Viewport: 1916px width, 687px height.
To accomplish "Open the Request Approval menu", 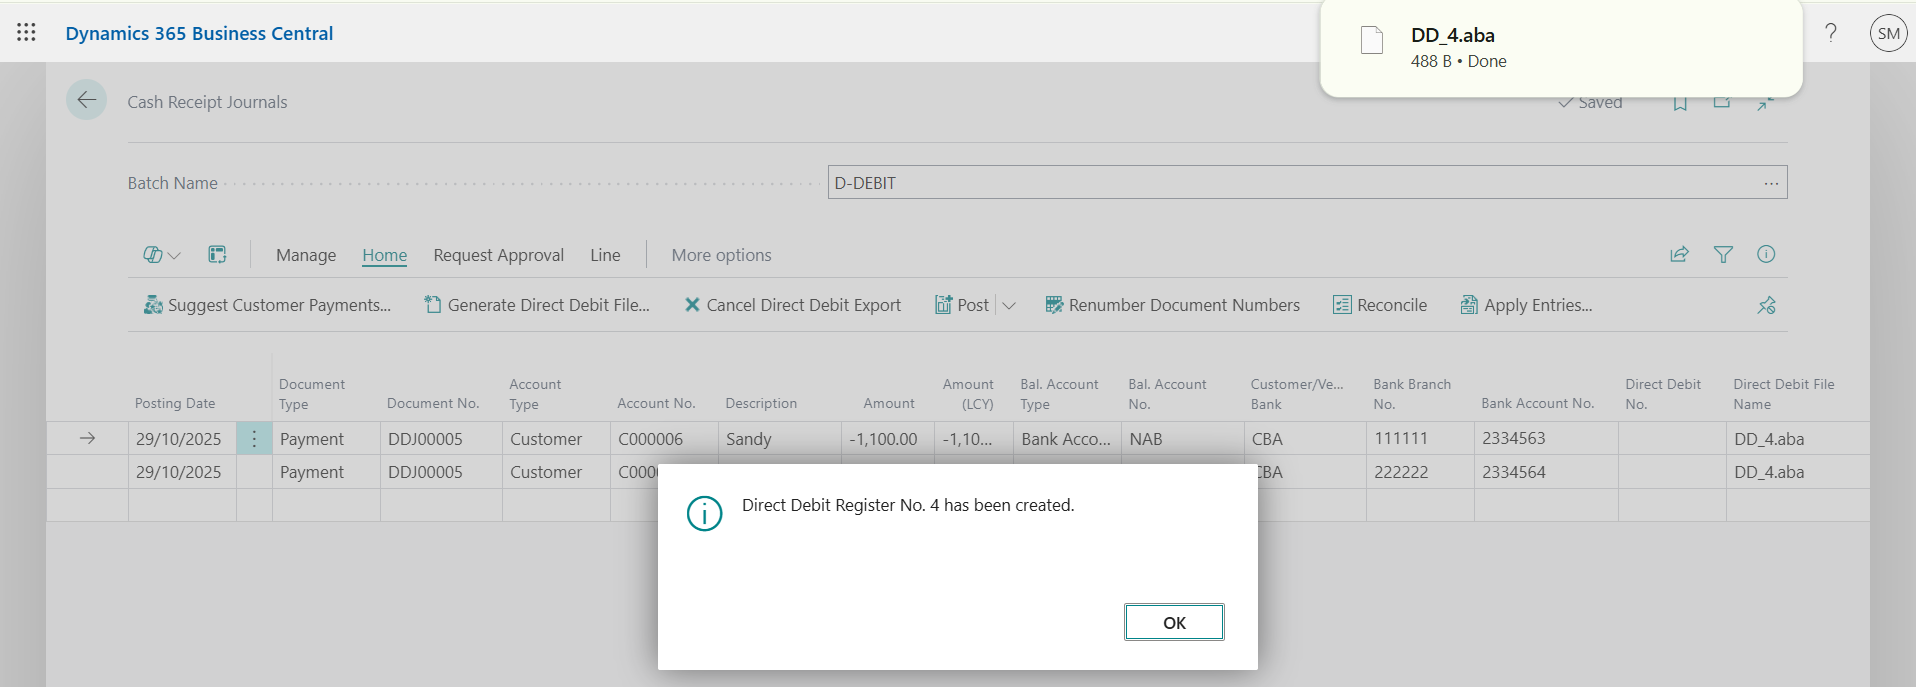I will point(498,255).
